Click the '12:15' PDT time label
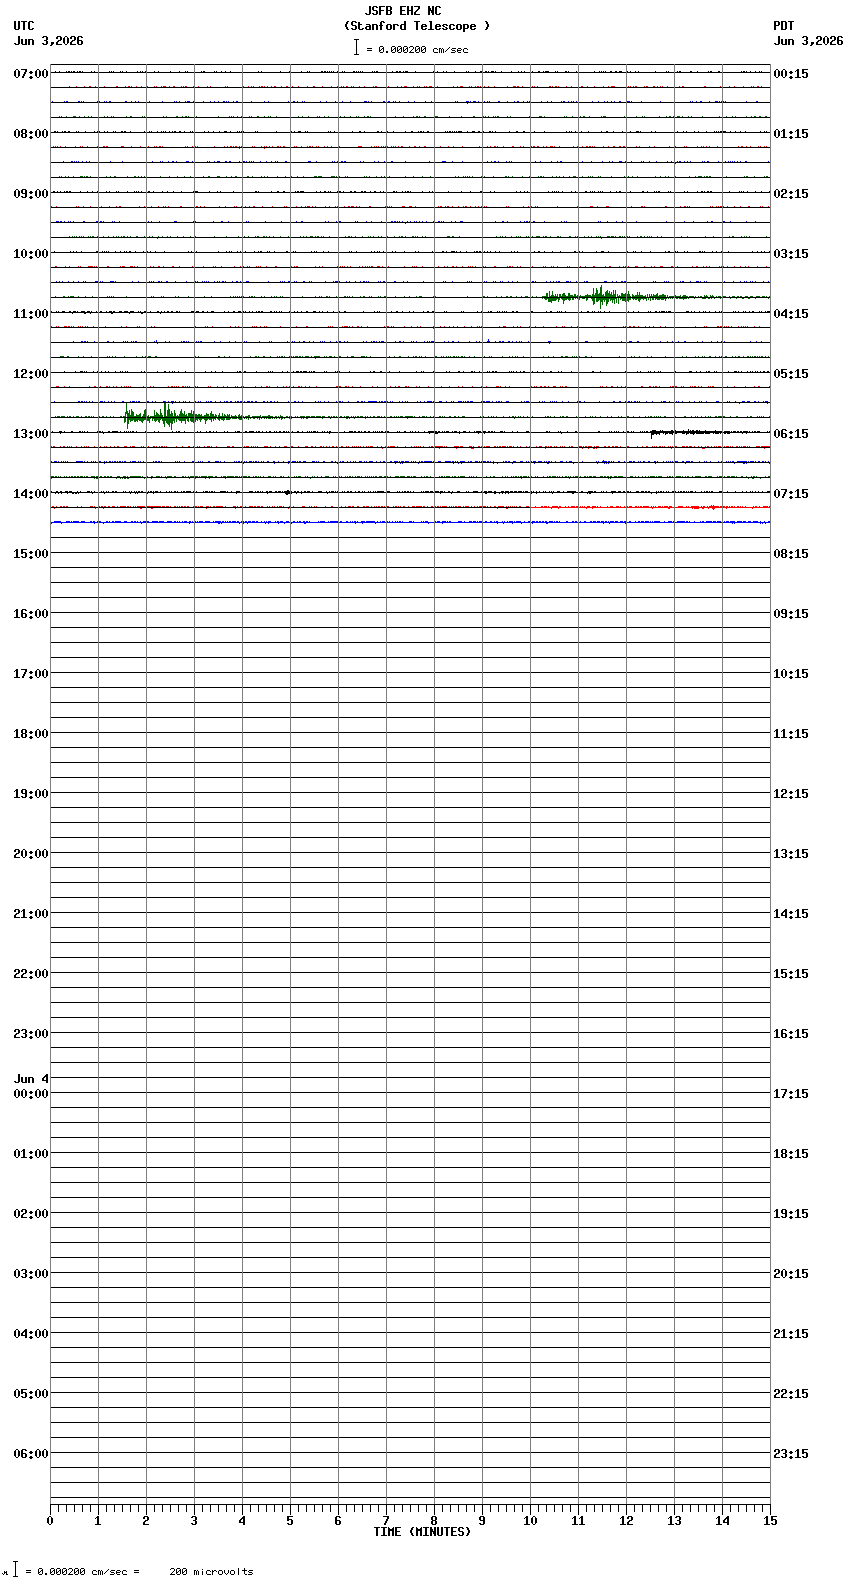The width and height of the screenshot is (850, 1584). pos(790,794)
